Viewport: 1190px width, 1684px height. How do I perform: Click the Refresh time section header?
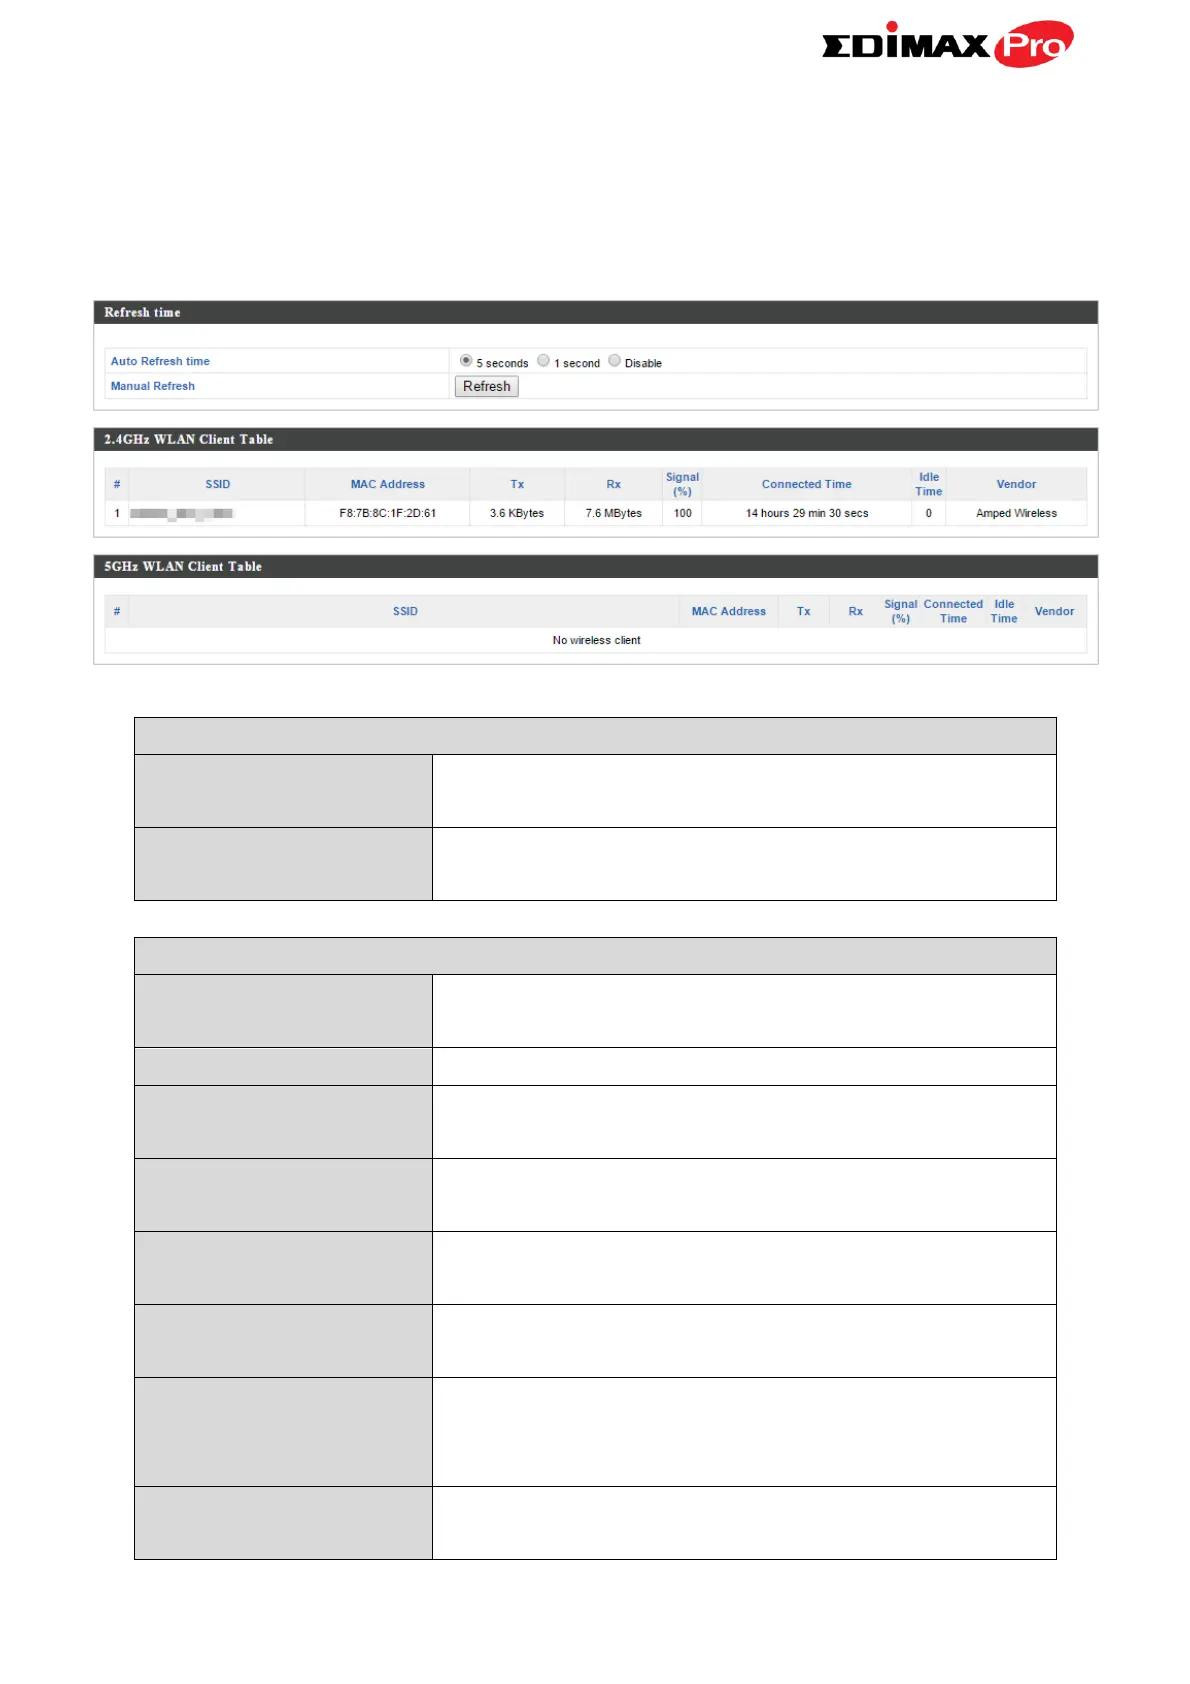tap(595, 312)
